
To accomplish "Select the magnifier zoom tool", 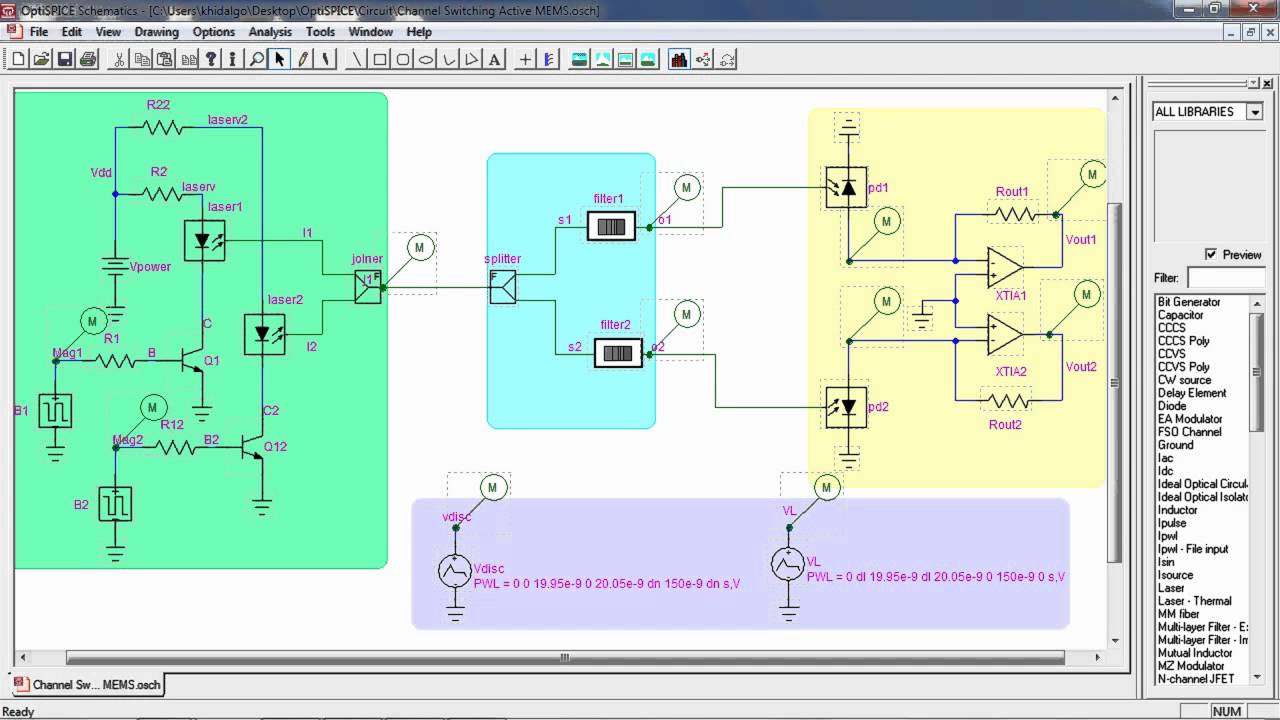I will pos(257,59).
